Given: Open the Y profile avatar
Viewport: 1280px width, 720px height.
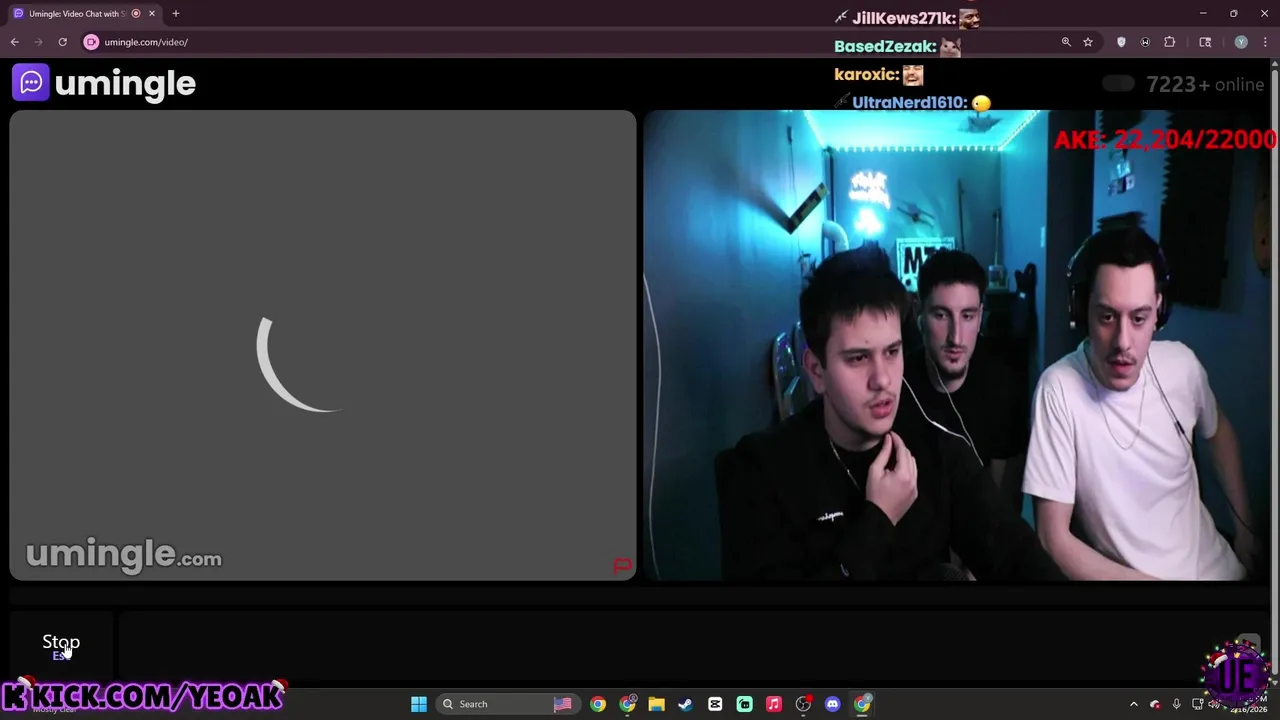Looking at the screenshot, I should click(1241, 42).
